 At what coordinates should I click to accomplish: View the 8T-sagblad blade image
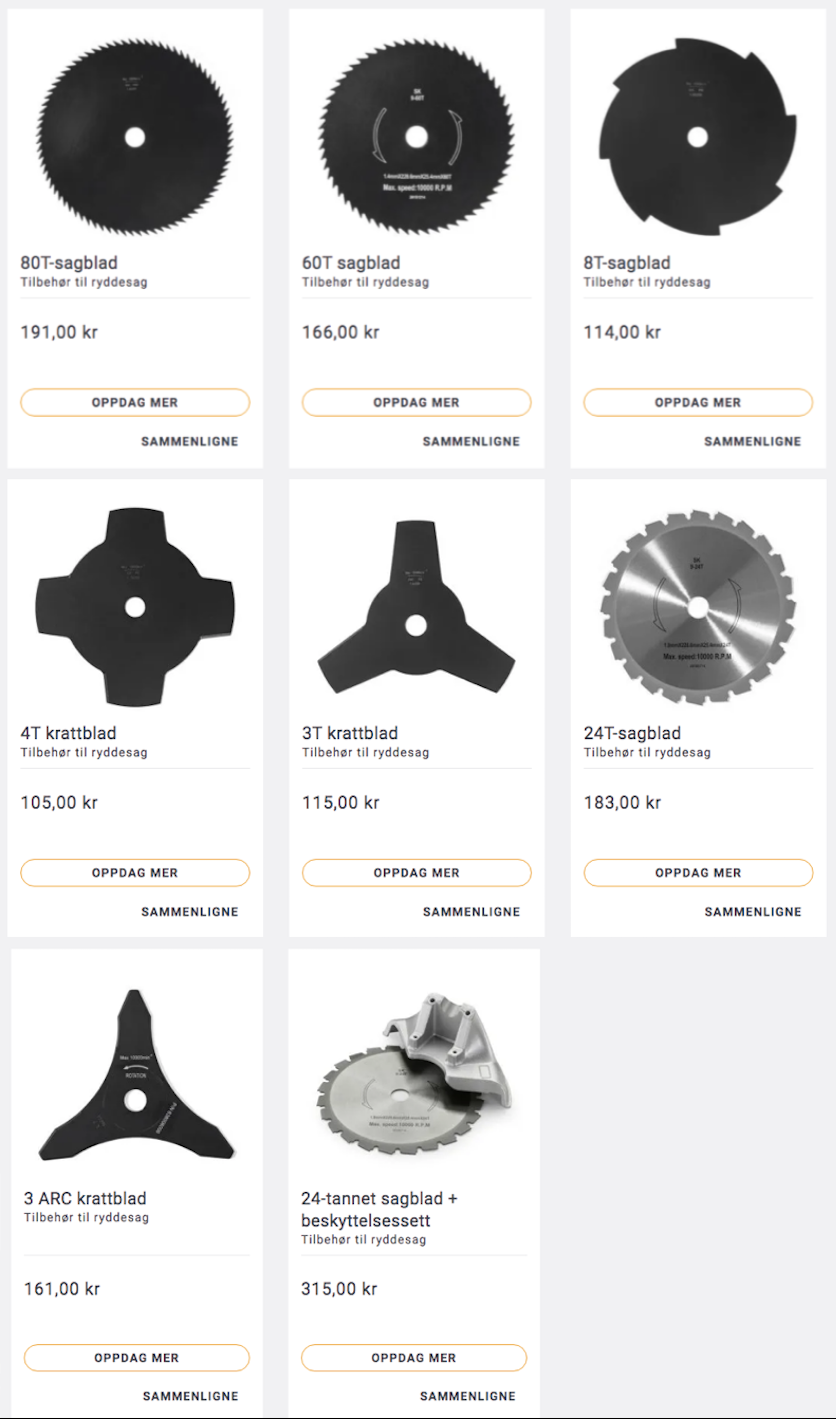698,136
